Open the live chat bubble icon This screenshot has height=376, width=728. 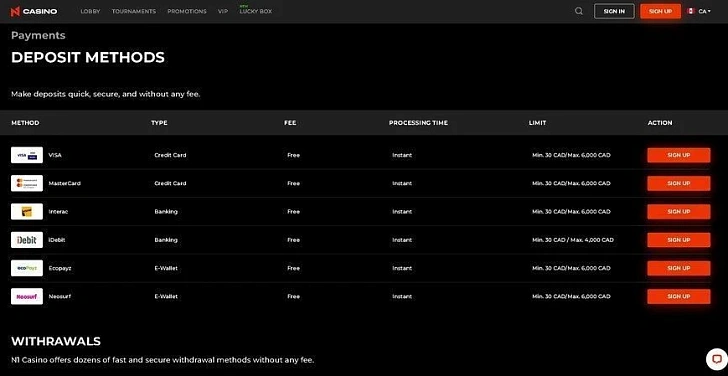tap(716, 359)
